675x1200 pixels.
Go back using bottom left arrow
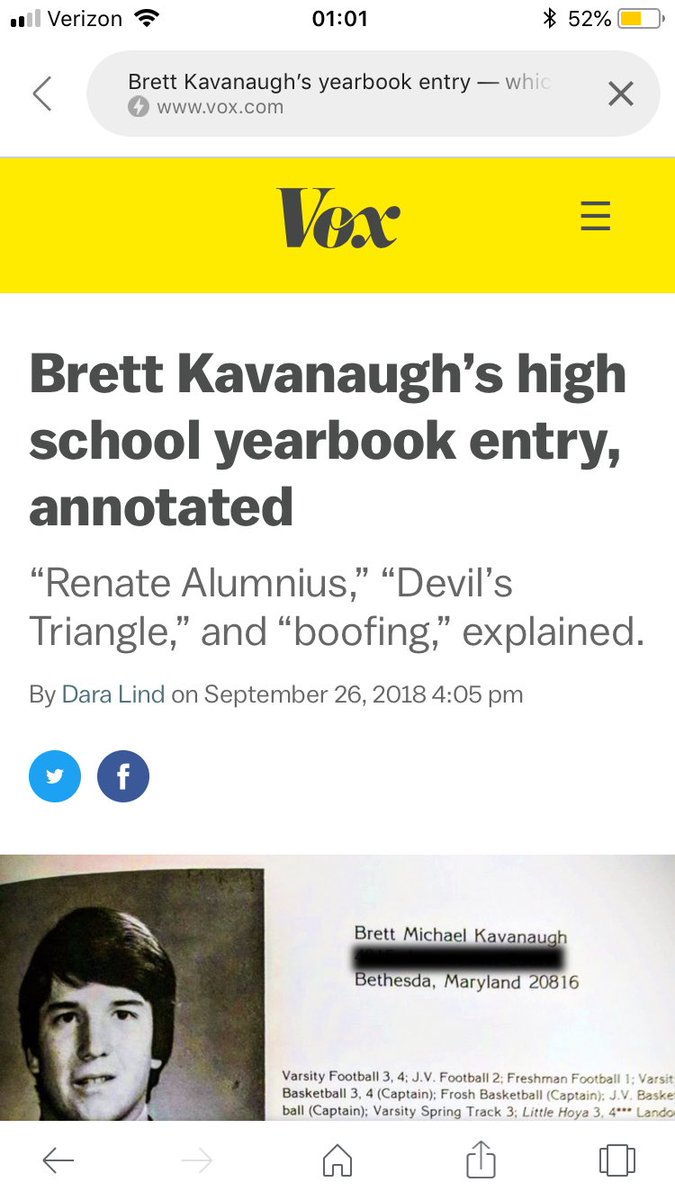pos(58,1160)
